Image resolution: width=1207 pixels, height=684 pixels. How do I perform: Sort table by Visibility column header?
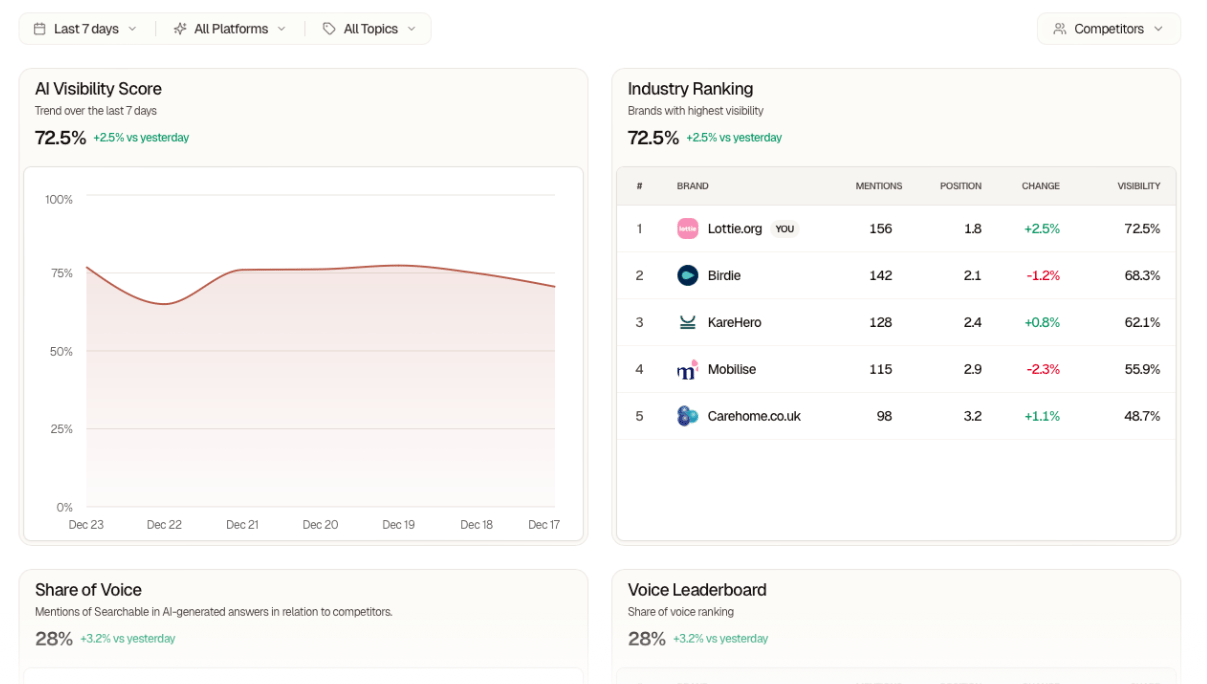coord(1138,186)
